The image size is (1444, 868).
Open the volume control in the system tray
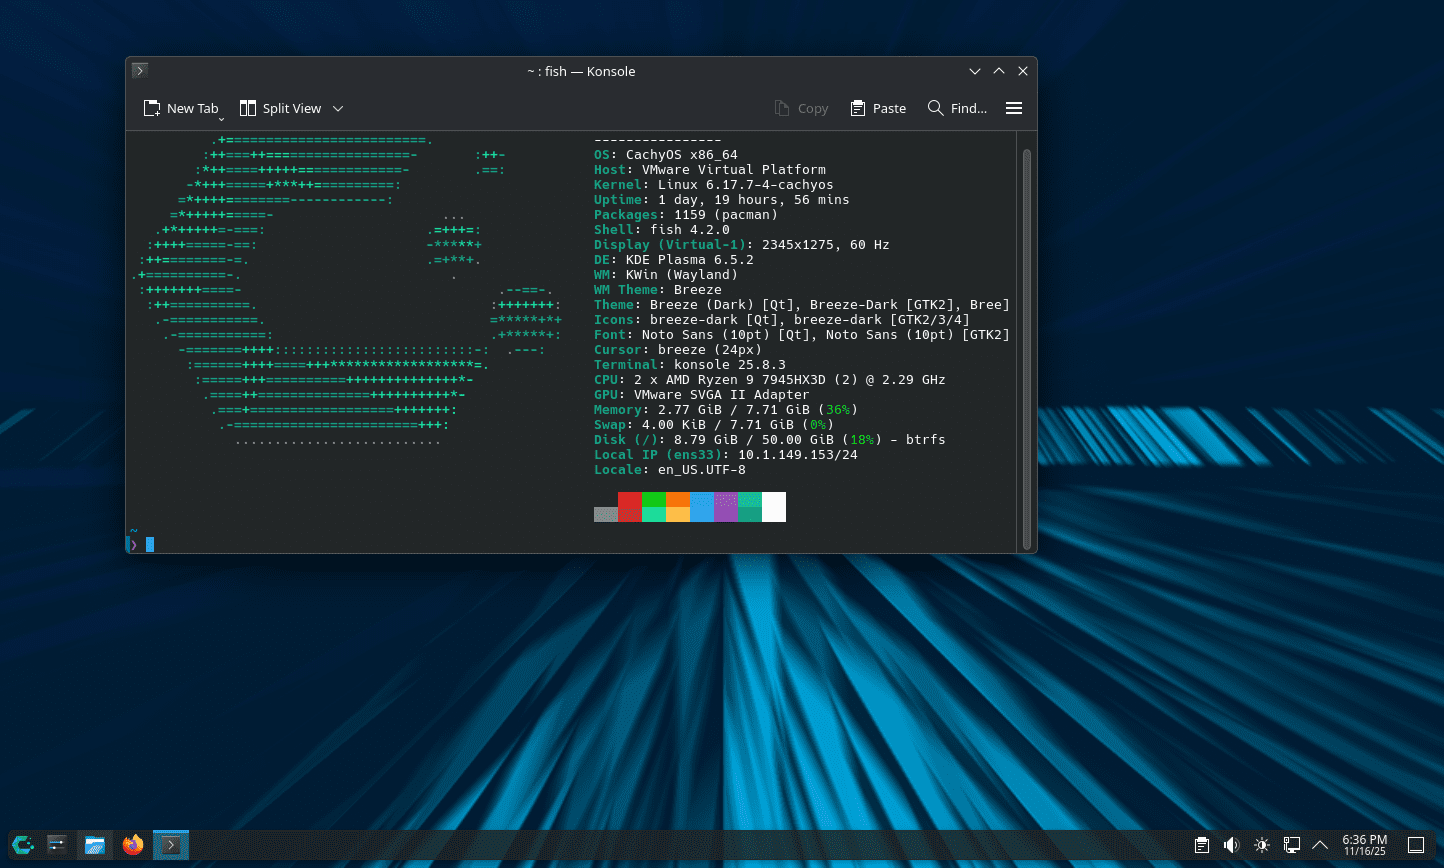(x=1231, y=845)
